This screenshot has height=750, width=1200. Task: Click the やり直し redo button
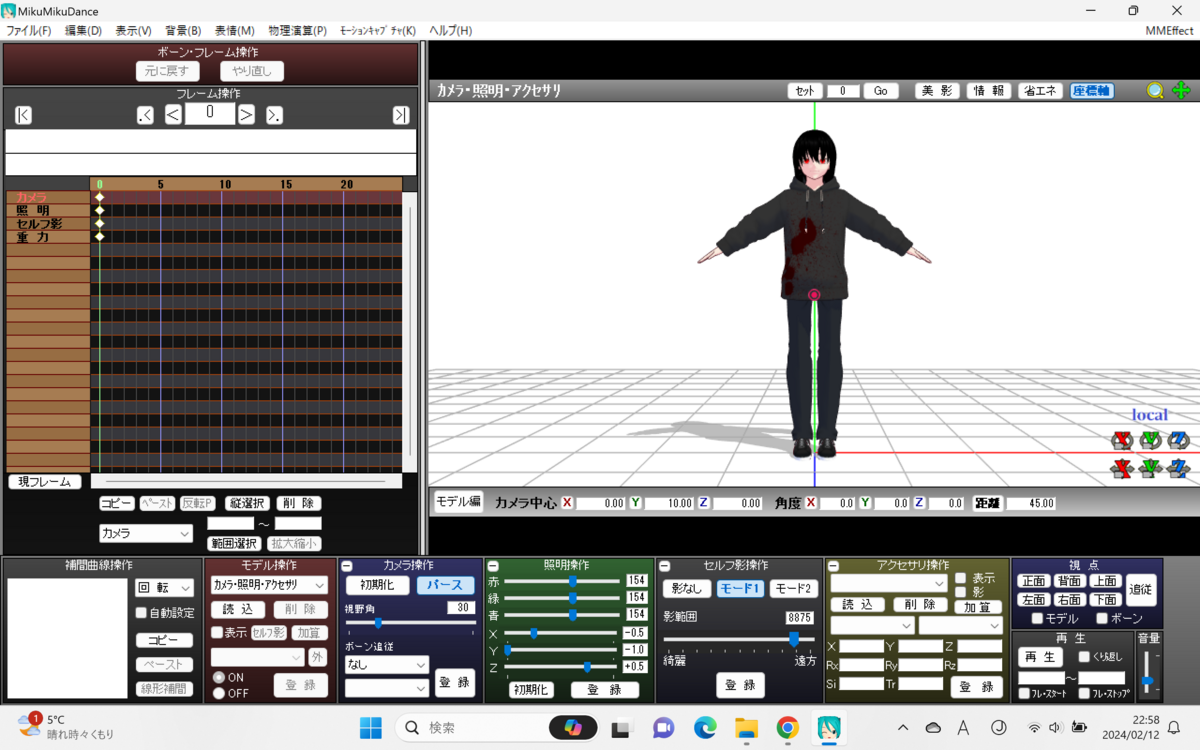(x=252, y=71)
